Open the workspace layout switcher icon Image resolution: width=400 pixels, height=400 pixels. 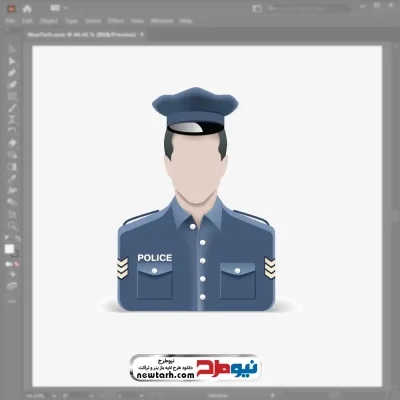click(x=55, y=8)
